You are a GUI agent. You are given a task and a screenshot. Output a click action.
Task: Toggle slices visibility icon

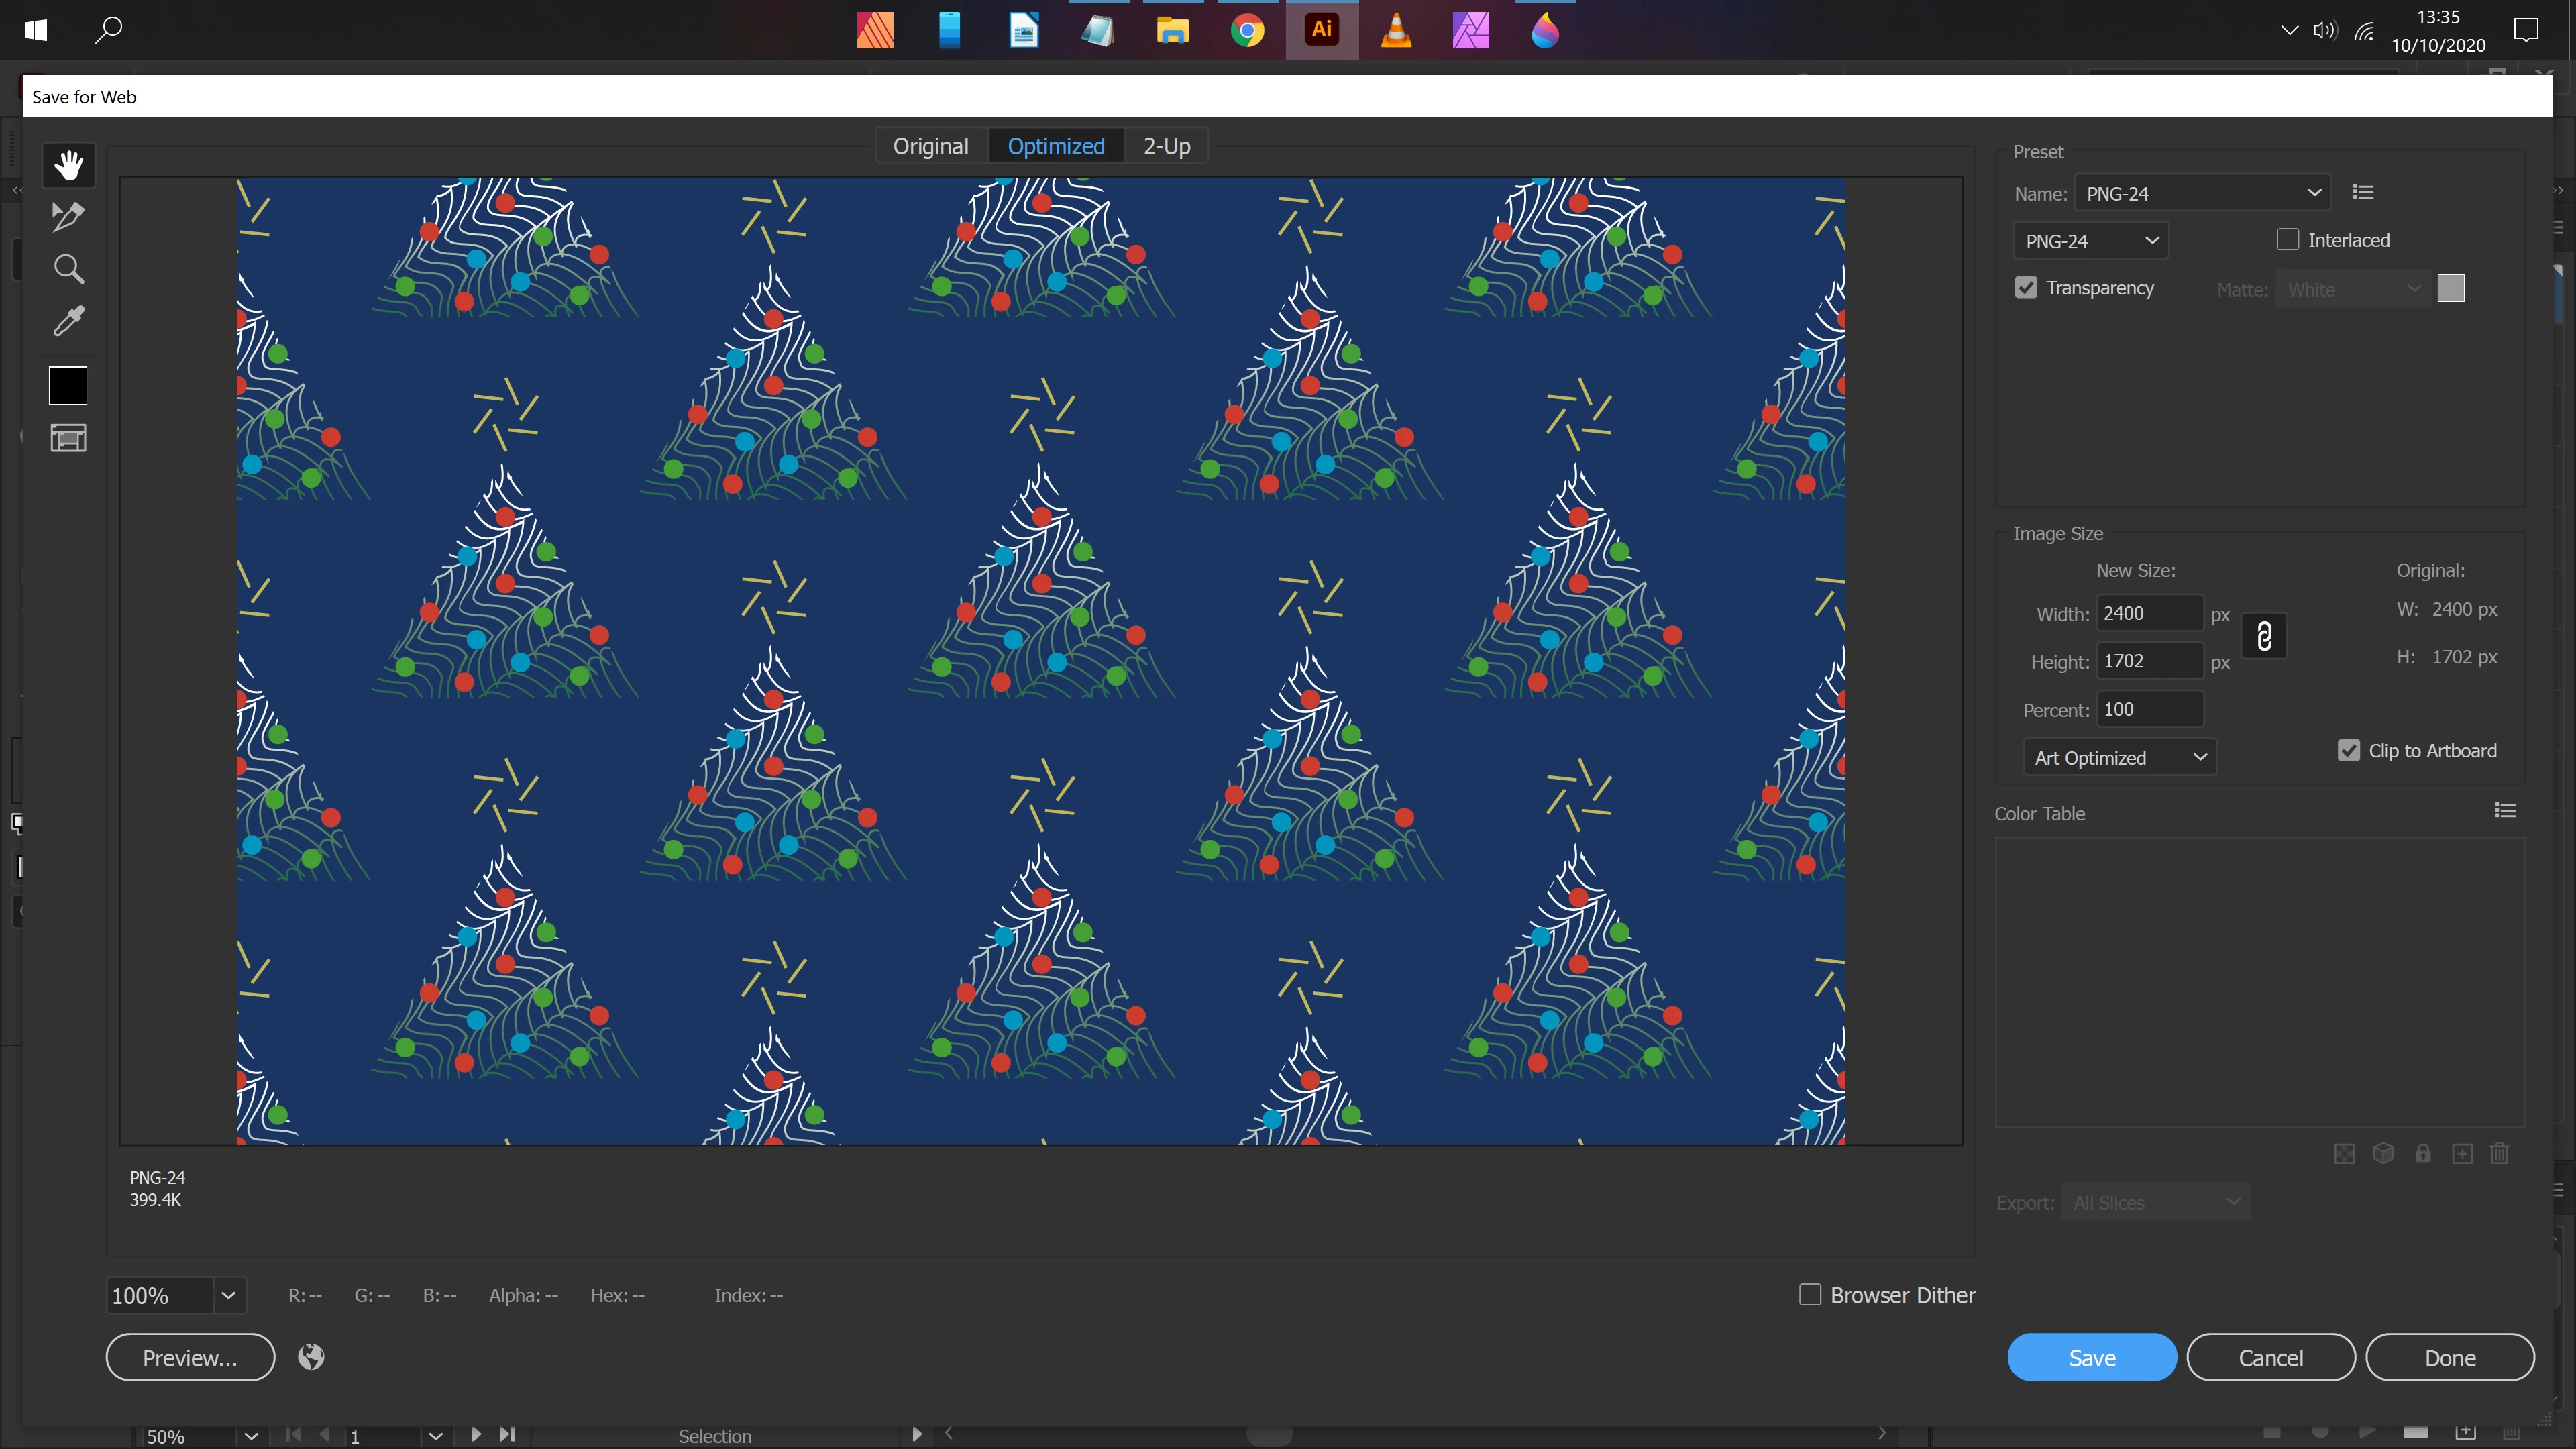(68, 438)
